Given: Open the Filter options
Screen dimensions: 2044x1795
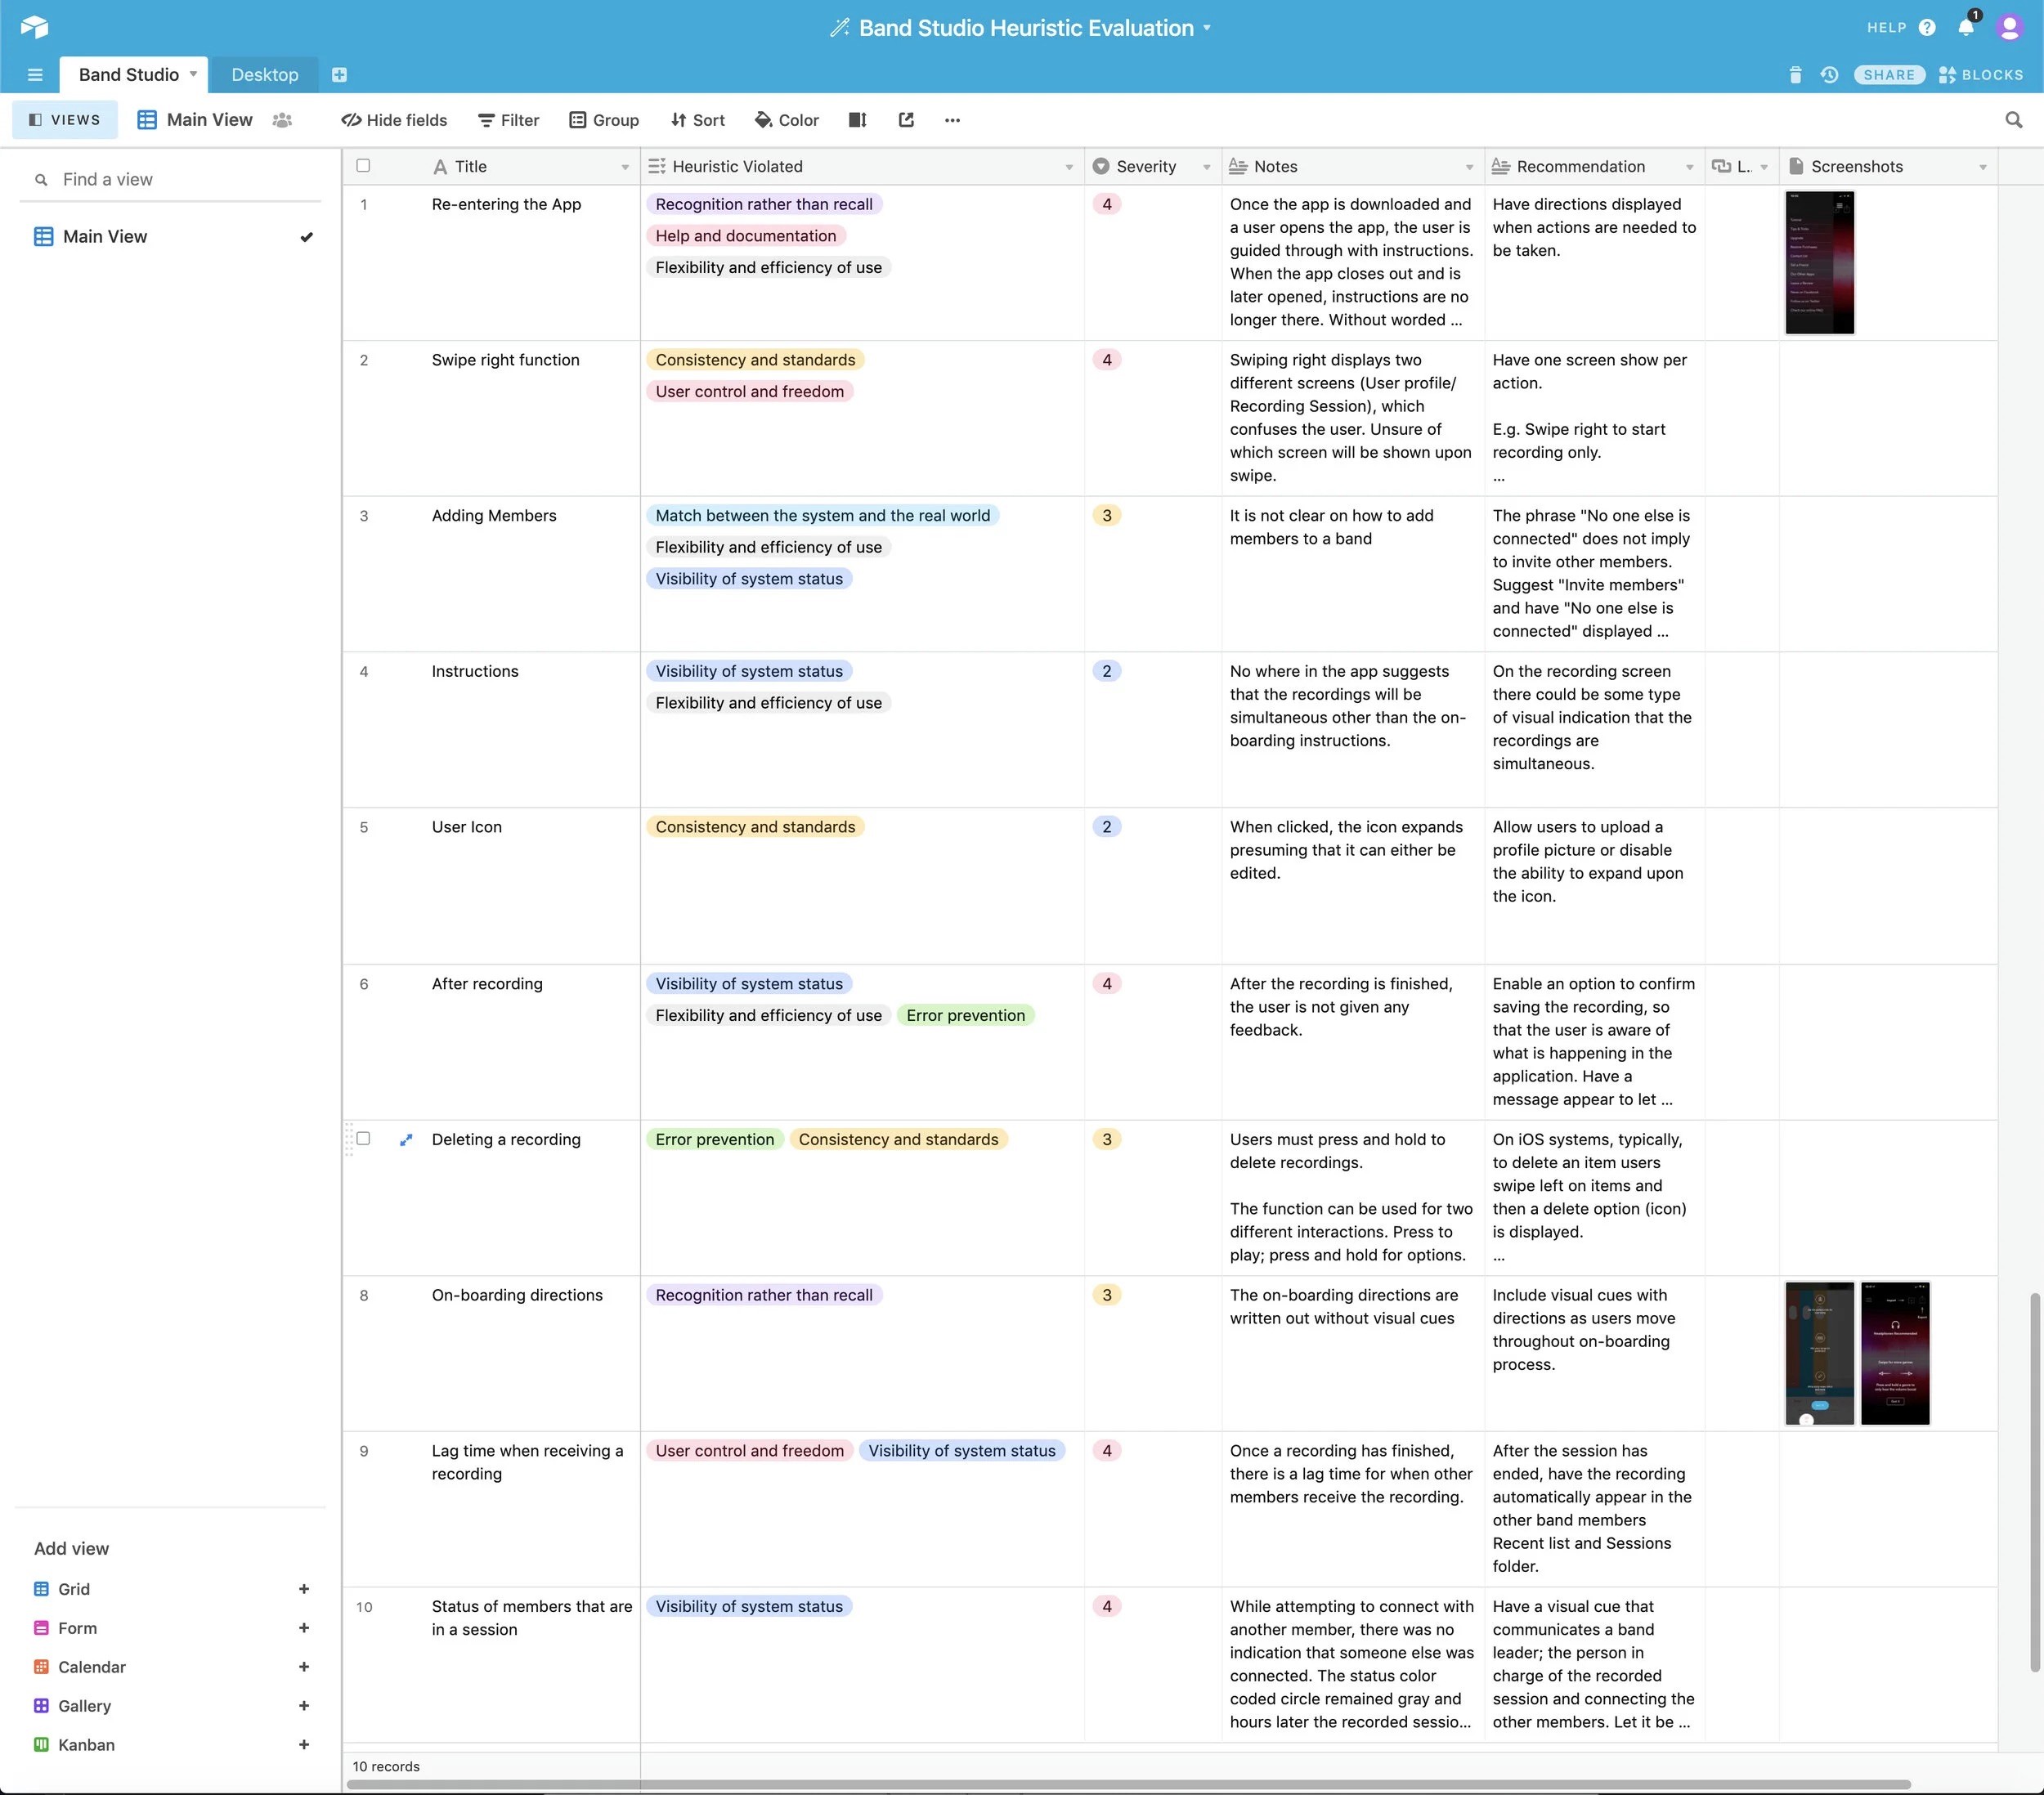Looking at the screenshot, I should 508,120.
